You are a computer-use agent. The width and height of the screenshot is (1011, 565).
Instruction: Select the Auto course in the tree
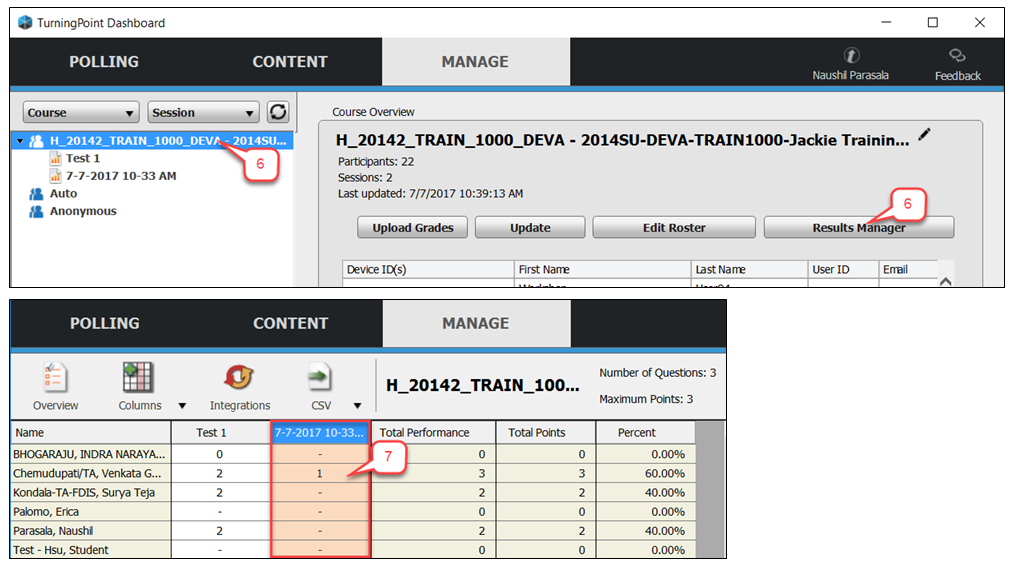pos(63,193)
